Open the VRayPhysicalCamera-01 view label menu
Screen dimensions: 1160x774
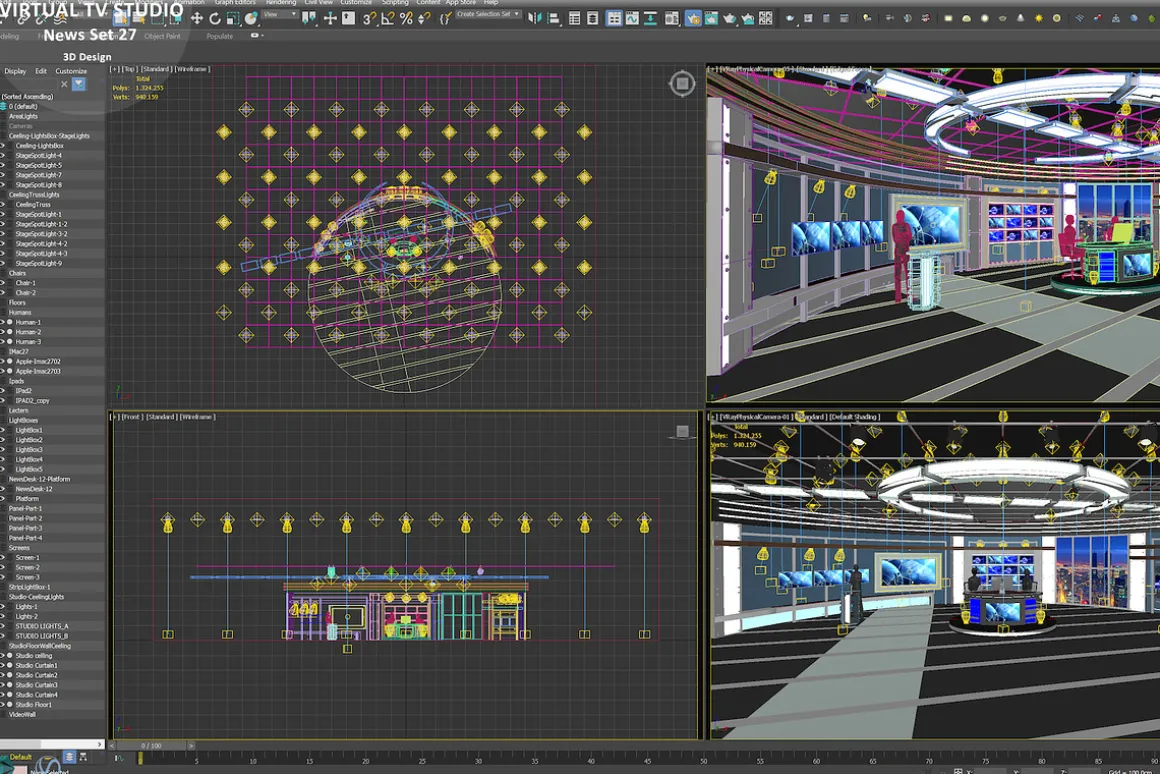(x=755, y=417)
